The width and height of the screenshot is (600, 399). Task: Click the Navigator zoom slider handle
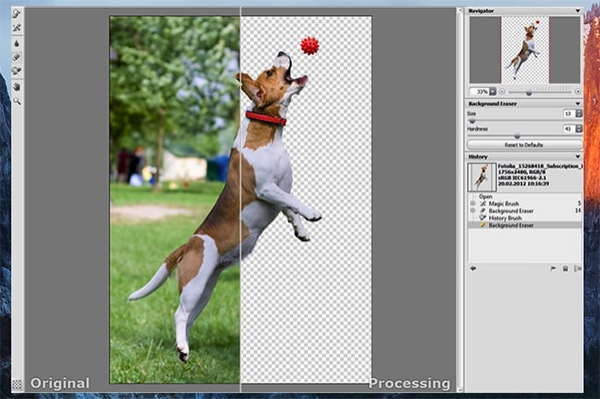(x=529, y=93)
